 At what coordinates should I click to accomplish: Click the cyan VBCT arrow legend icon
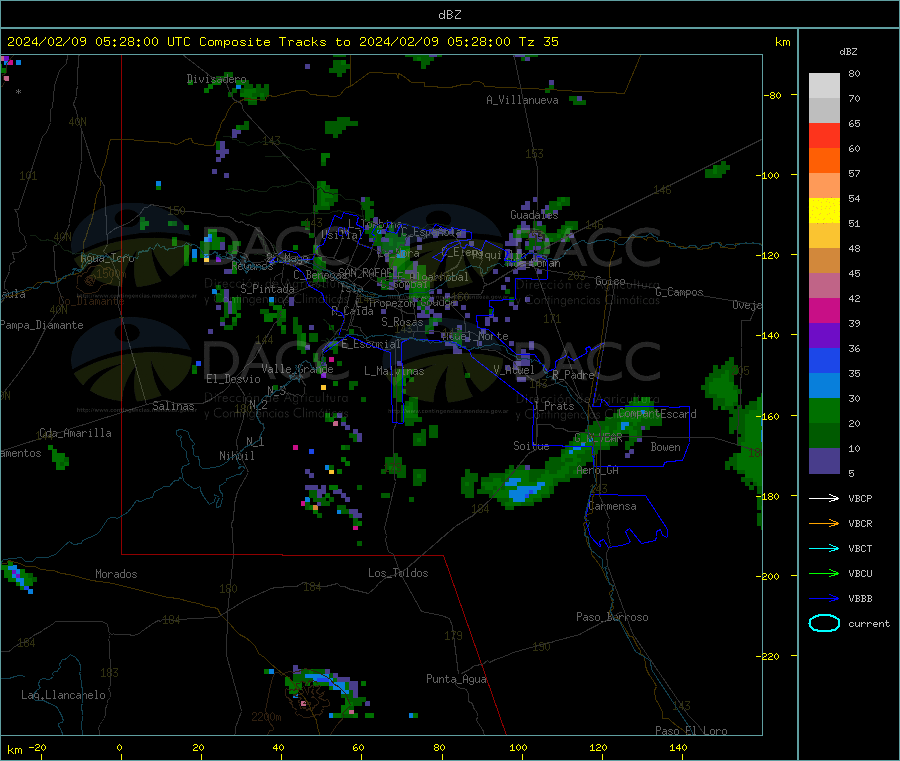tap(824, 549)
